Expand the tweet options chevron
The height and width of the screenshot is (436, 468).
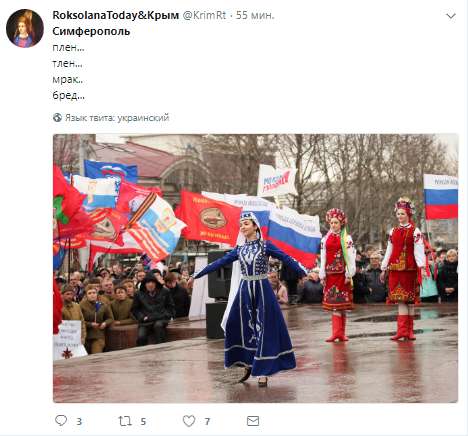pyautogui.click(x=451, y=16)
